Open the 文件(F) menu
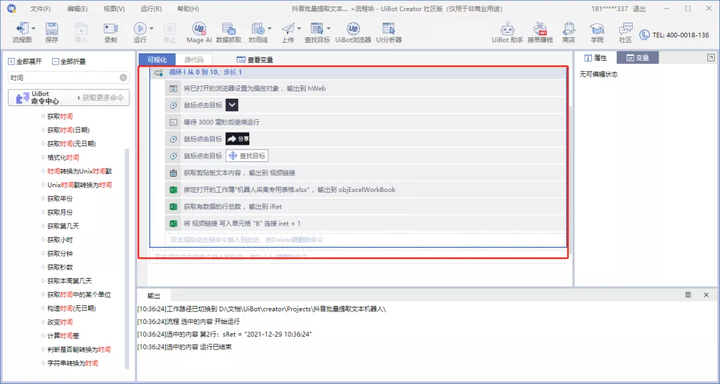The image size is (720, 384). tap(40, 9)
